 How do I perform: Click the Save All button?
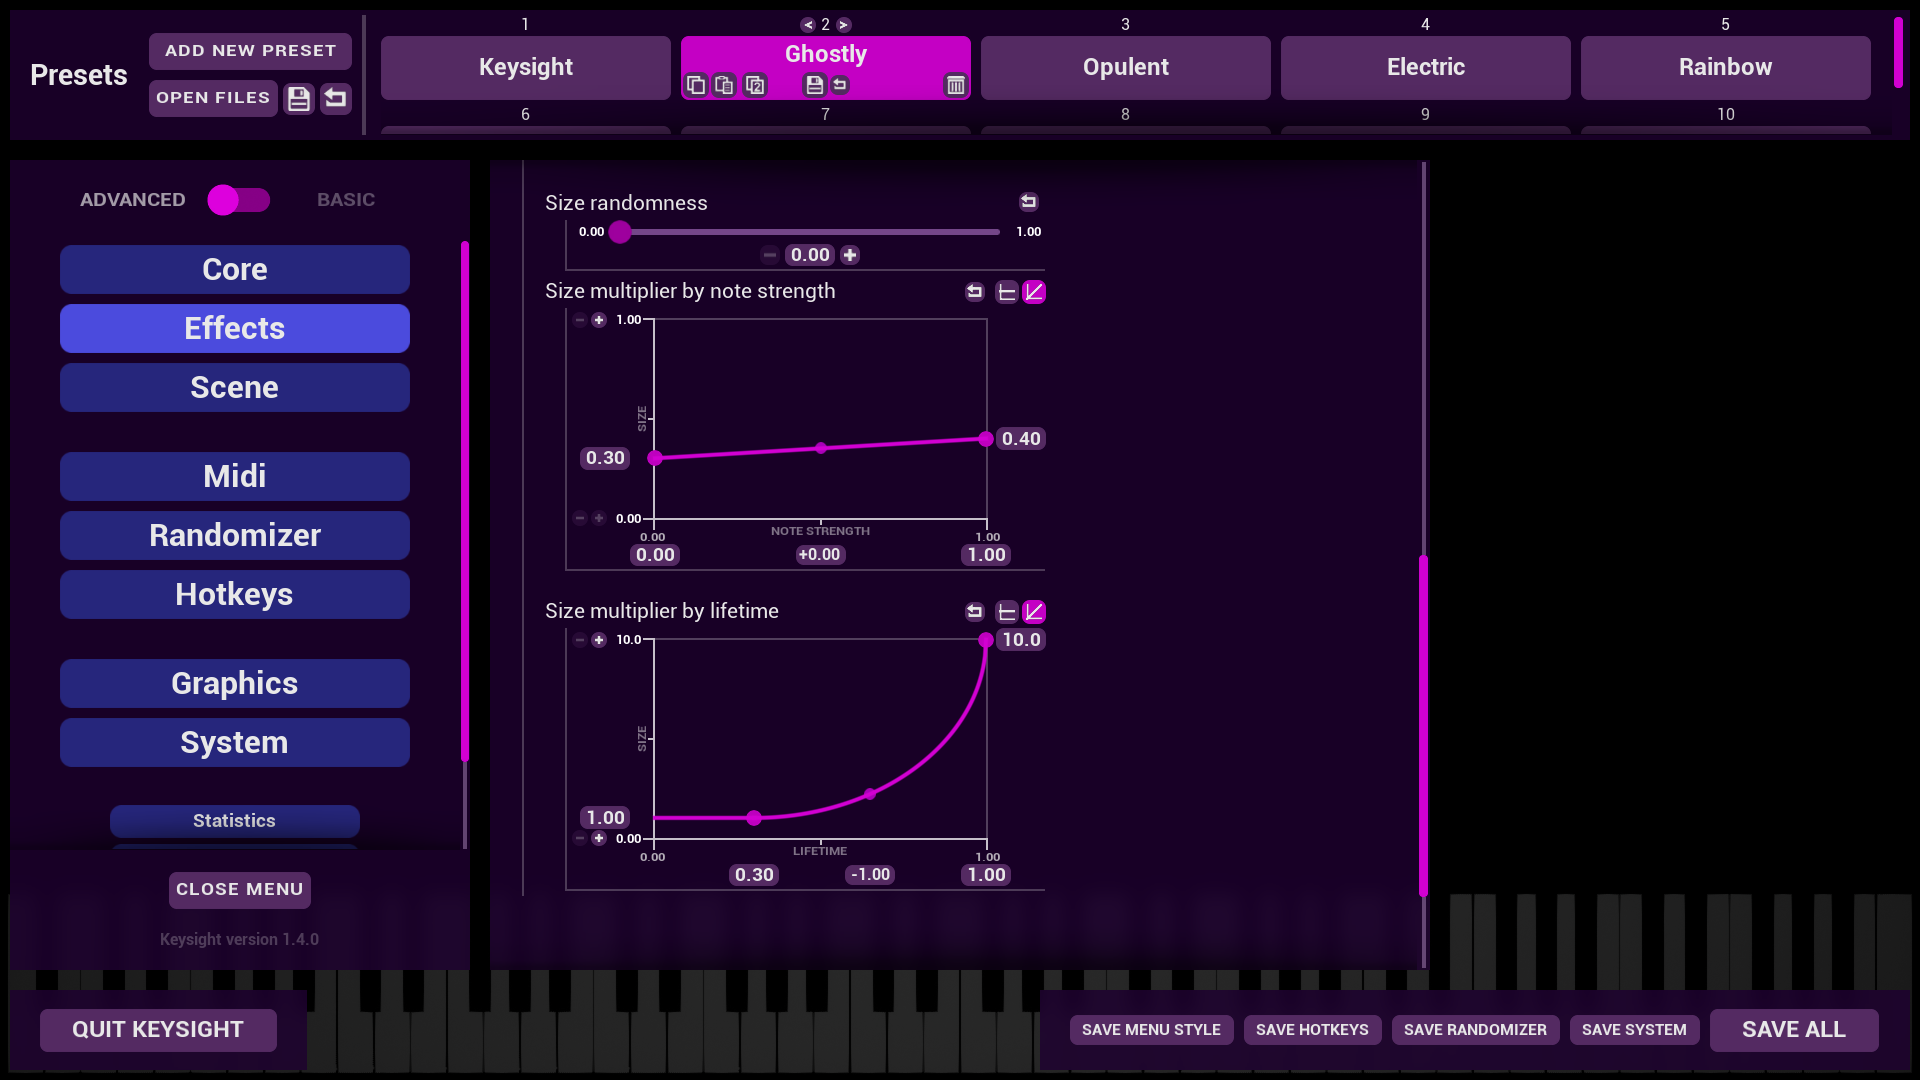1793,1030
